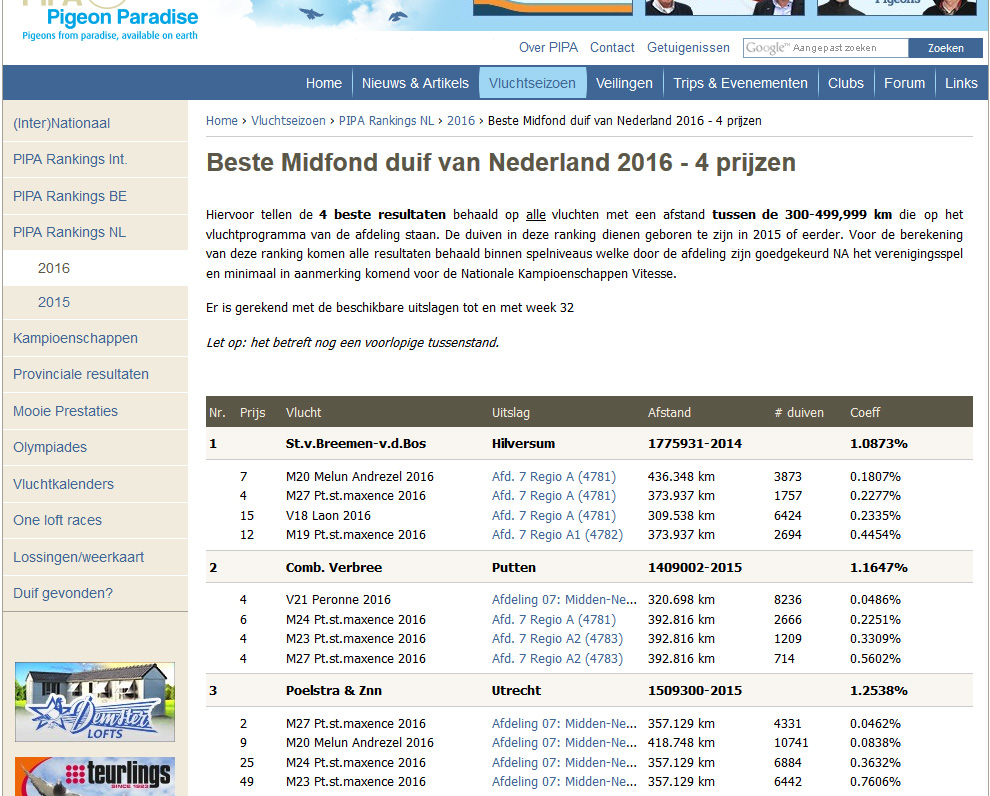This screenshot has height=796, width=990.
Task: Open Olympiades in the sidebar
Action: click(x=95, y=447)
